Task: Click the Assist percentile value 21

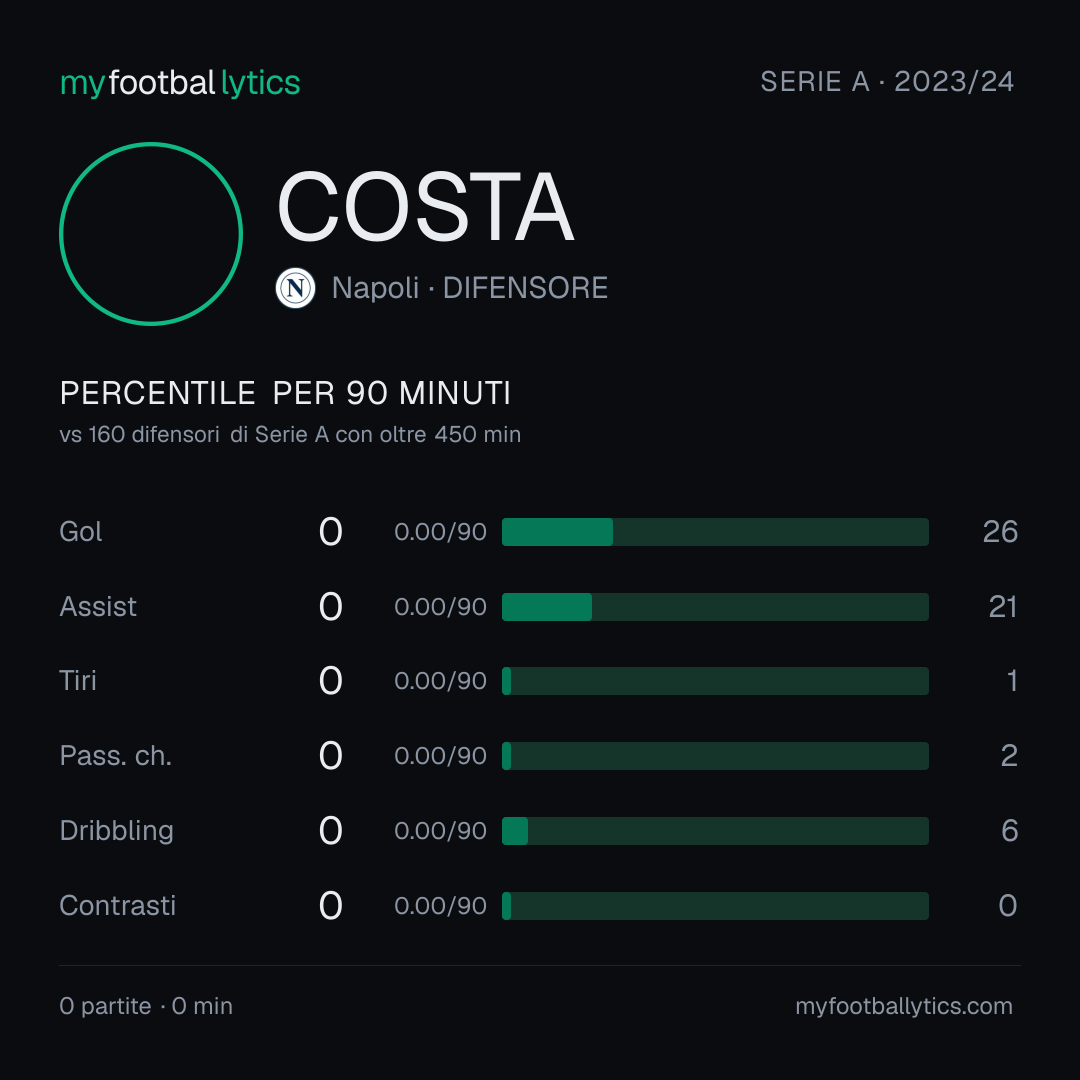Action: 1003,607
